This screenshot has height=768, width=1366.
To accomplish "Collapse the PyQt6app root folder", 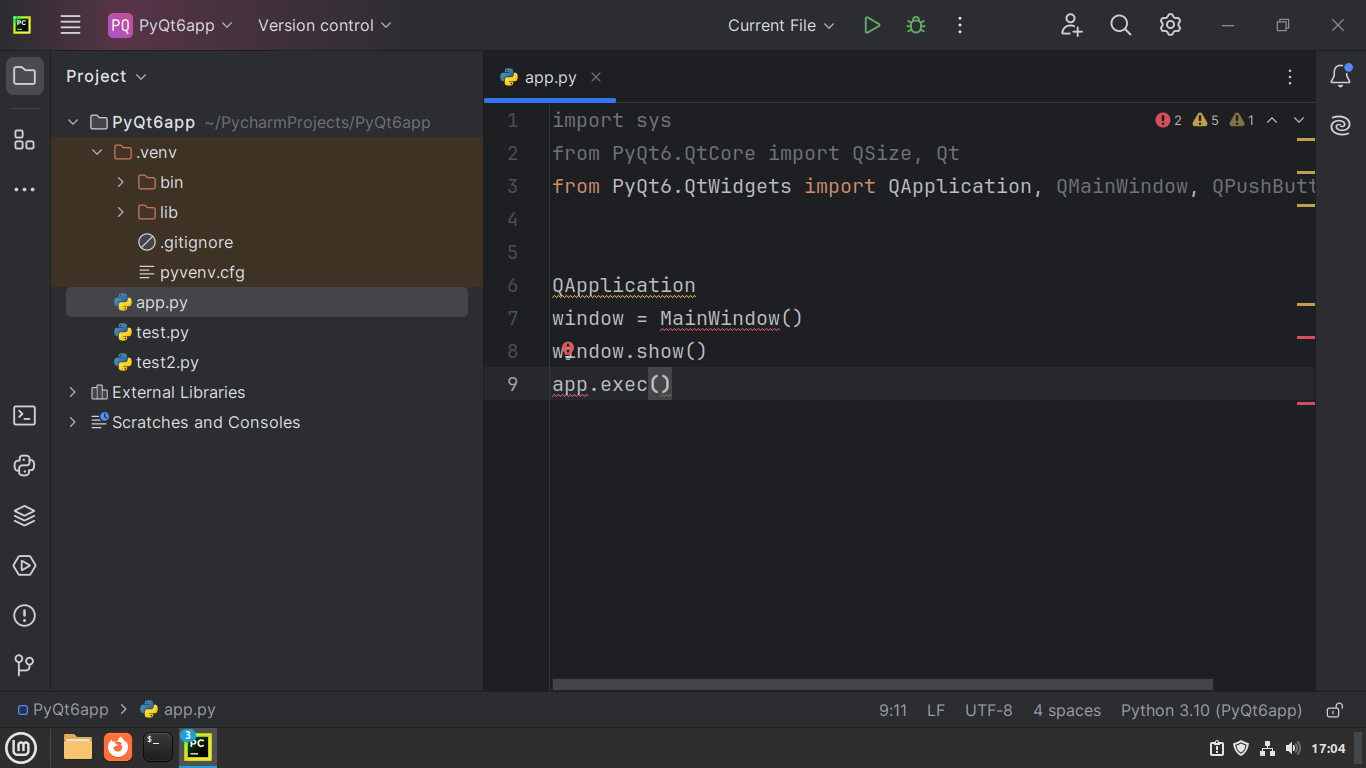I will (x=72, y=122).
